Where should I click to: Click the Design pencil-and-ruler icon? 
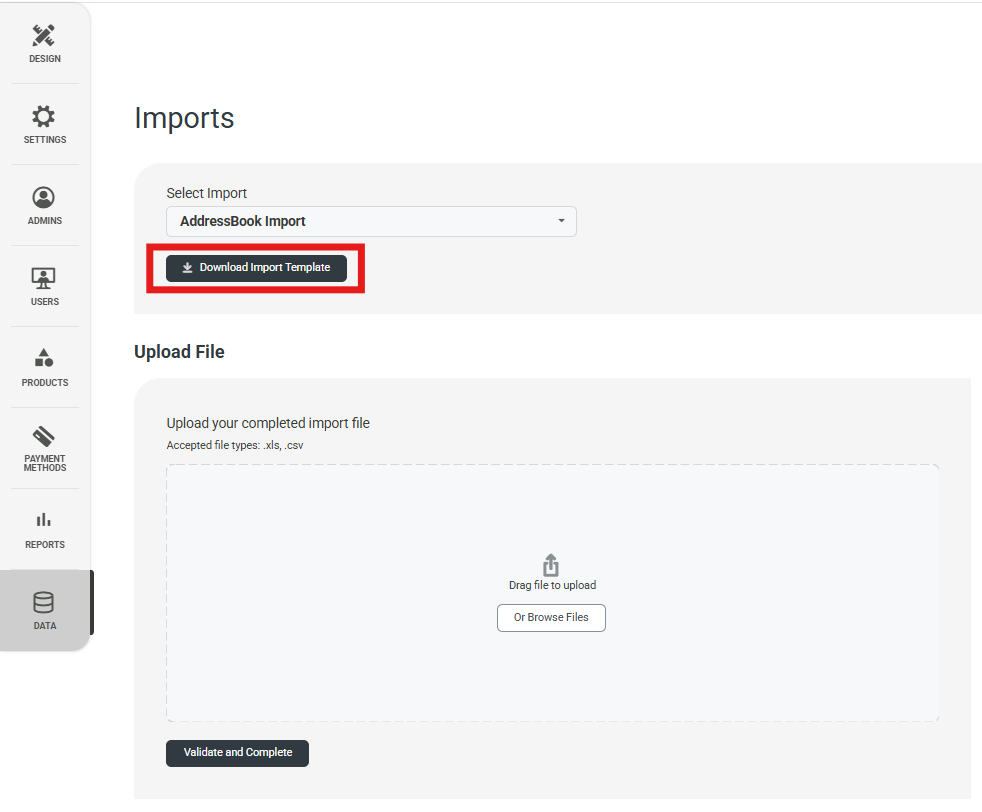click(x=44, y=36)
